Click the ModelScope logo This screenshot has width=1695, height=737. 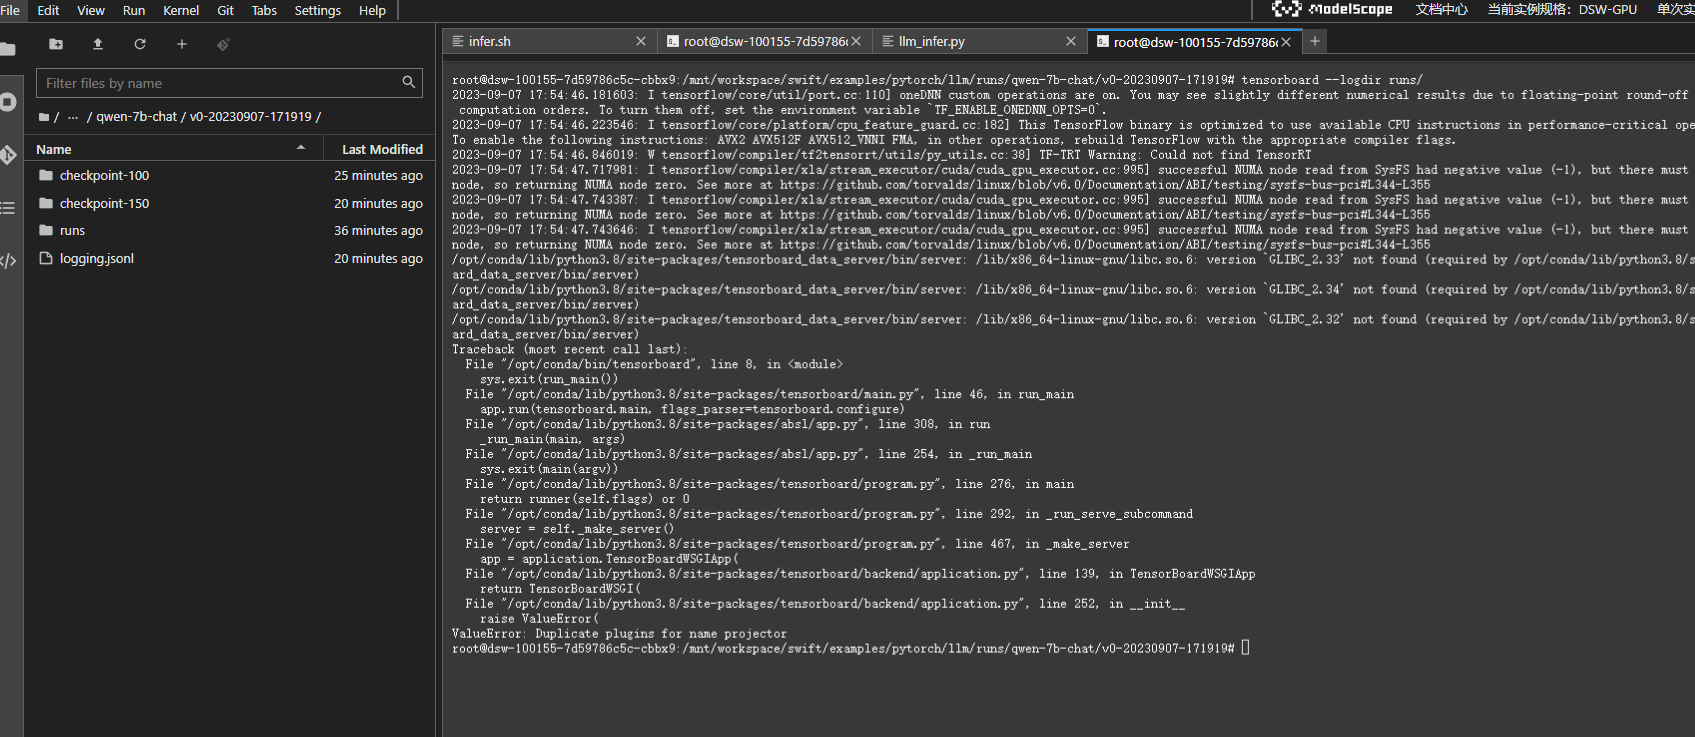pos(1332,9)
